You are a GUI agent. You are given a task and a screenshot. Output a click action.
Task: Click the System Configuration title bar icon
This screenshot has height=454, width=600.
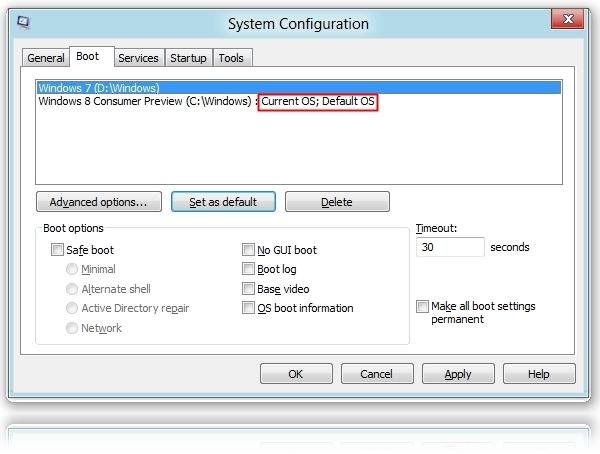click(x=23, y=22)
